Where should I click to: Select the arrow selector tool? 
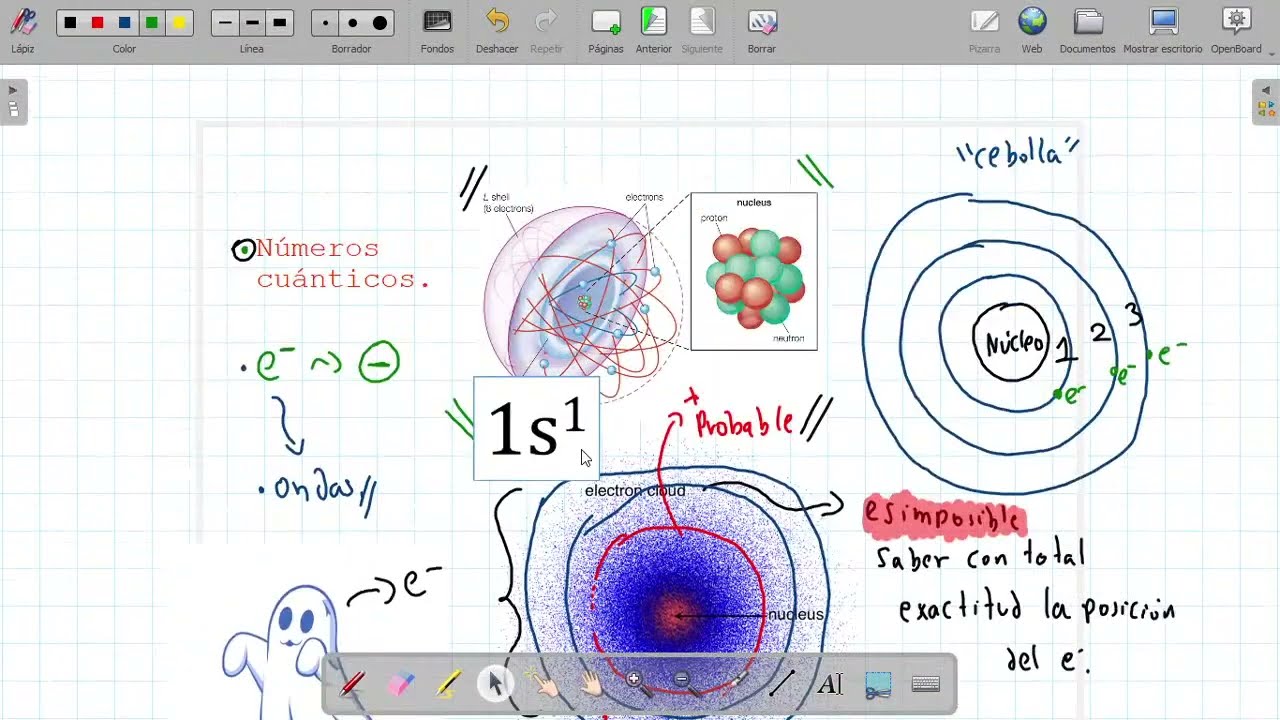pos(495,684)
